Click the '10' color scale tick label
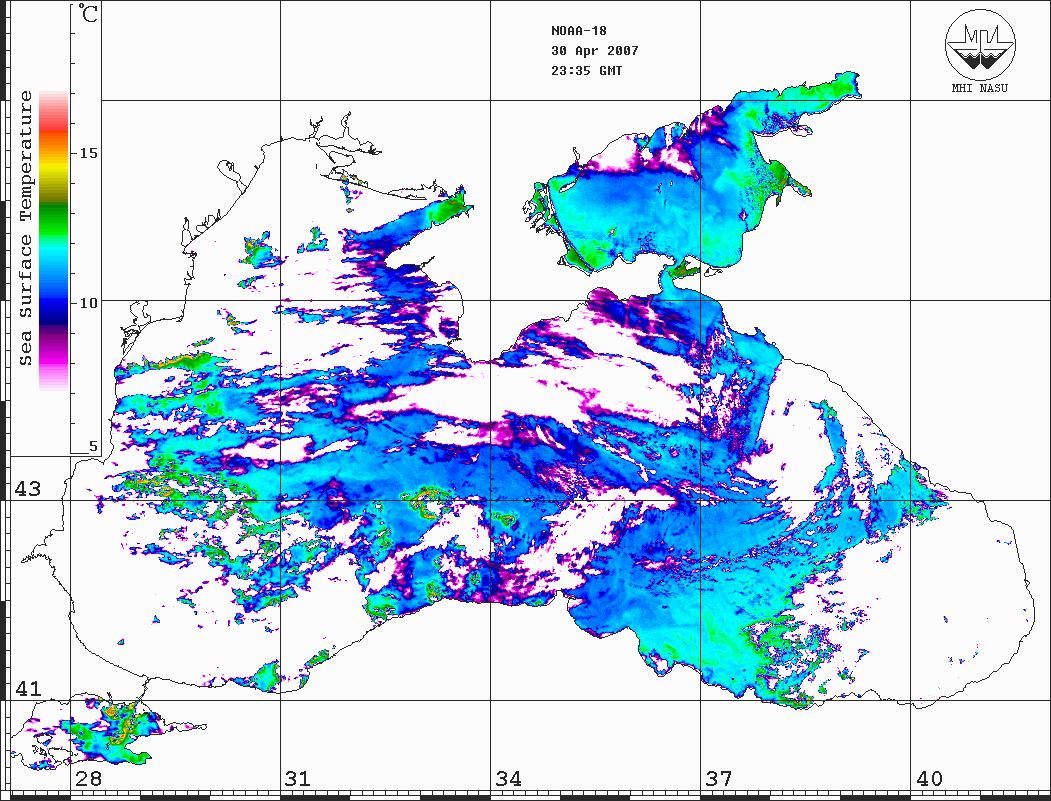This screenshot has height=801, width=1051. click(x=88, y=303)
